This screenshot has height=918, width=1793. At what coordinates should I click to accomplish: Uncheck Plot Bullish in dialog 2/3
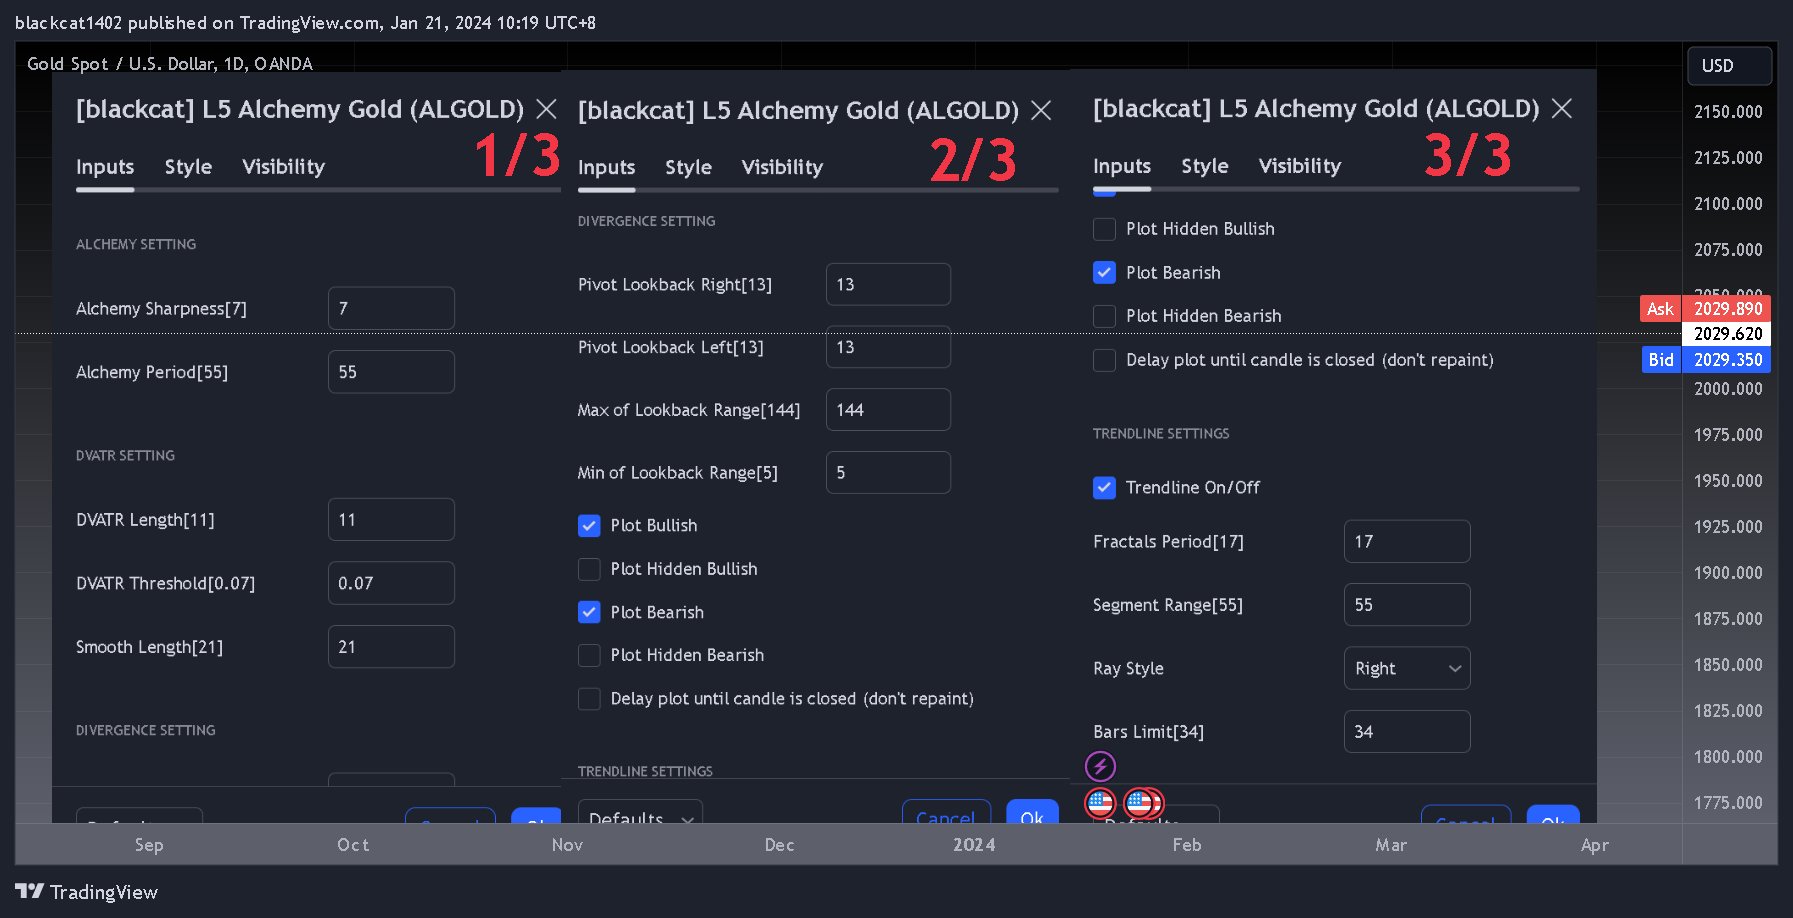[x=589, y=526]
